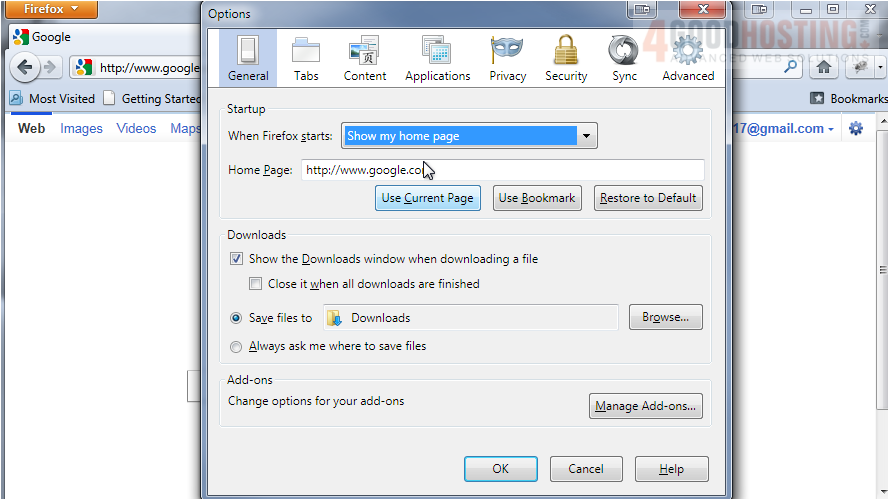This screenshot has width=889, height=500.
Task: Open the orange Firefox menu button
Action: 49,9
